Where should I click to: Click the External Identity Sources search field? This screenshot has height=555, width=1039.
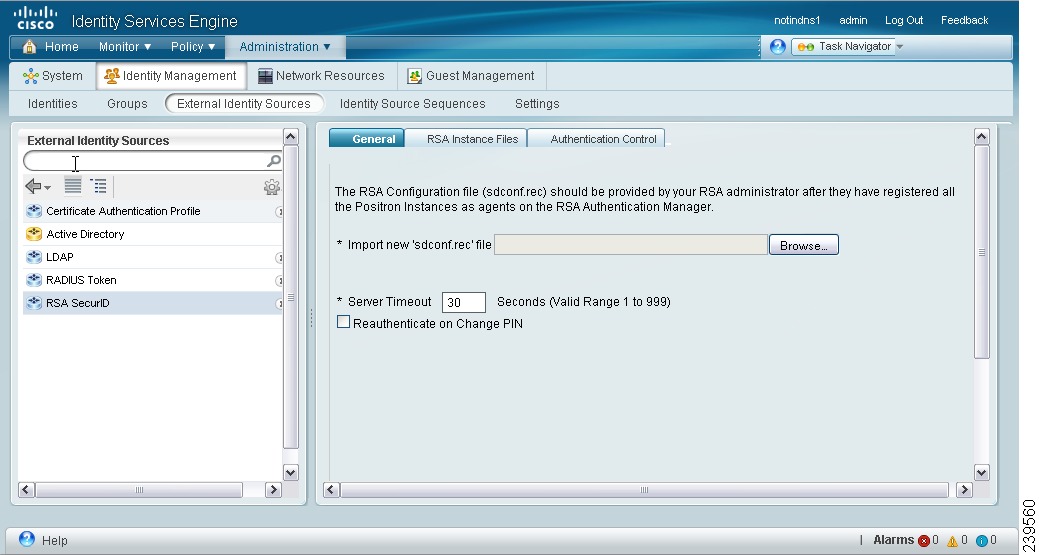click(x=152, y=161)
